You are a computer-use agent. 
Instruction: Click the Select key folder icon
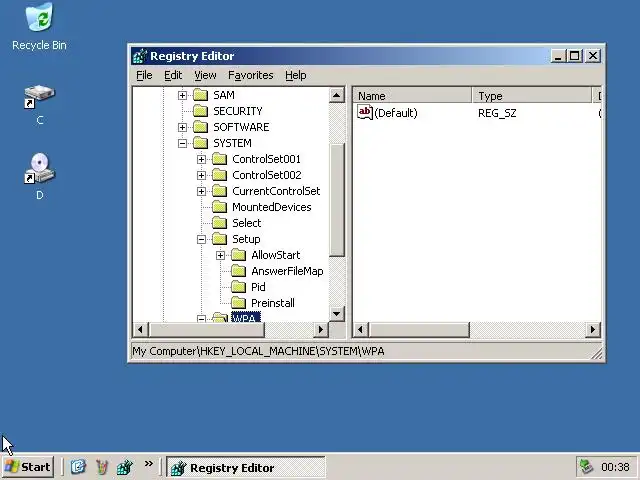pyautogui.click(x=220, y=223)
